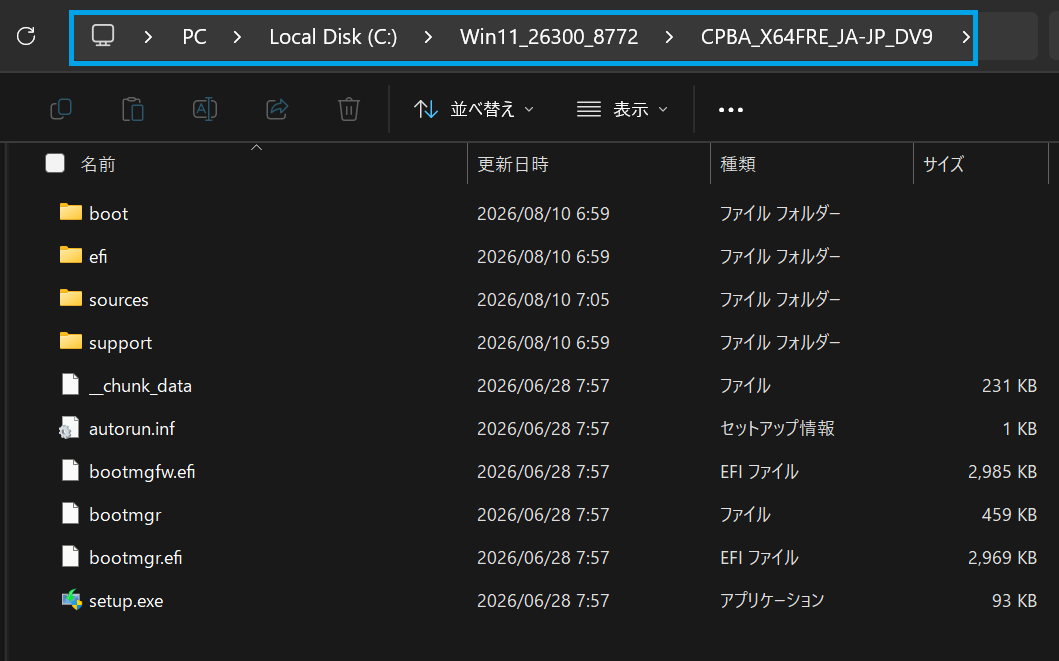The image size is (1059, 661).
Task: Expand the chevron after CPBA_X64FRE_JA-JP_DV9
Action: [x=965, y=36]
